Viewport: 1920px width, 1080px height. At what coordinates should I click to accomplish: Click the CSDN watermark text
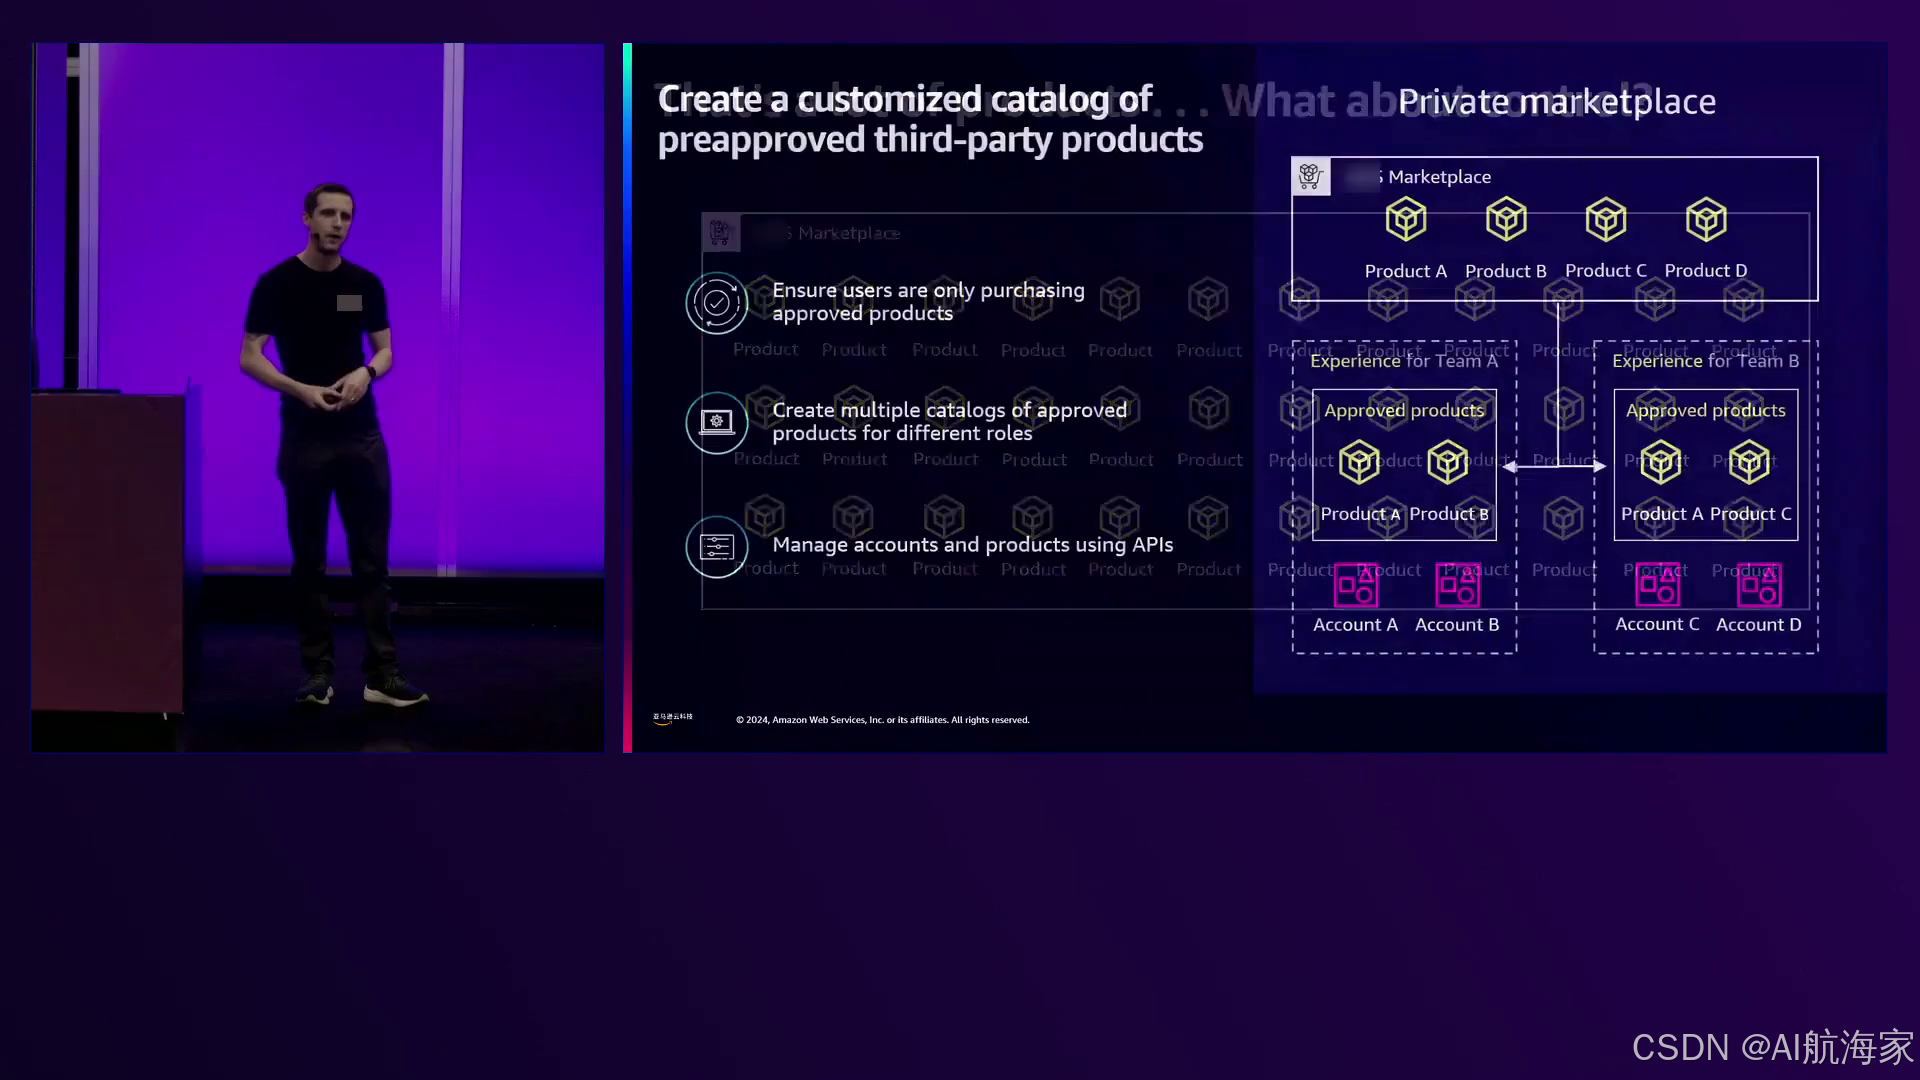[1772, 1047]
